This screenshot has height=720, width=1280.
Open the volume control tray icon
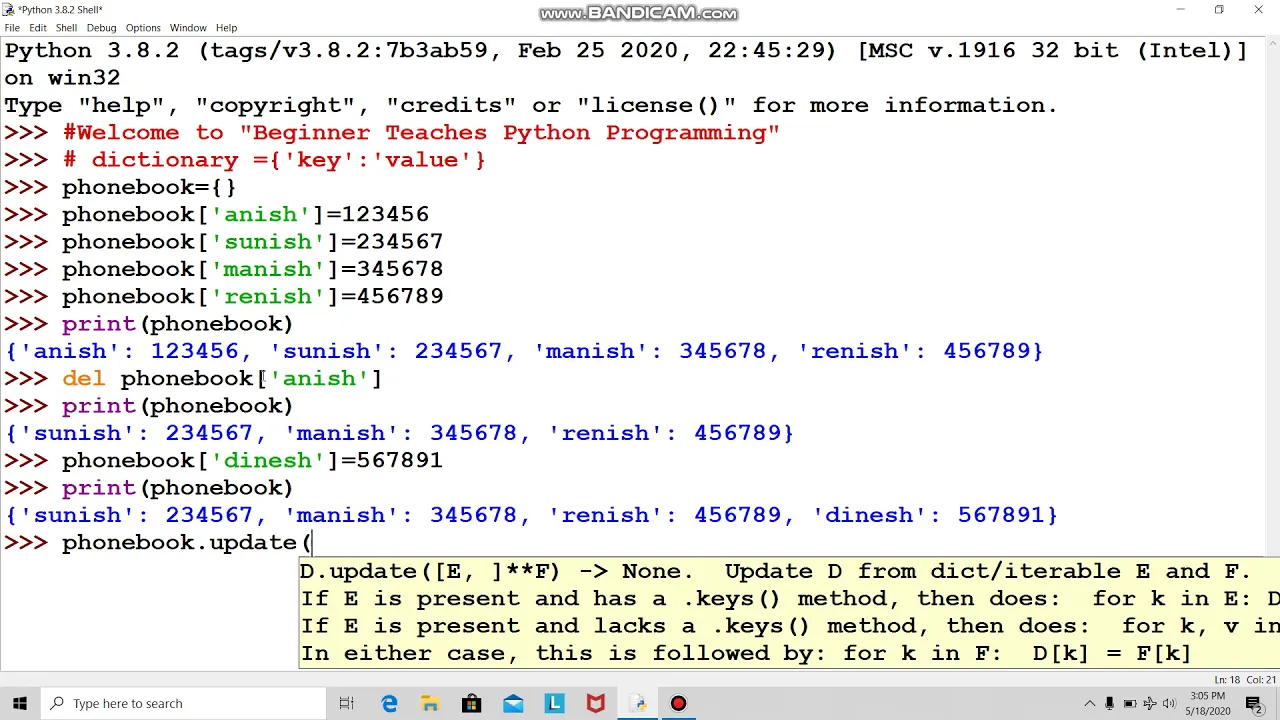[x=1169, y=703]
